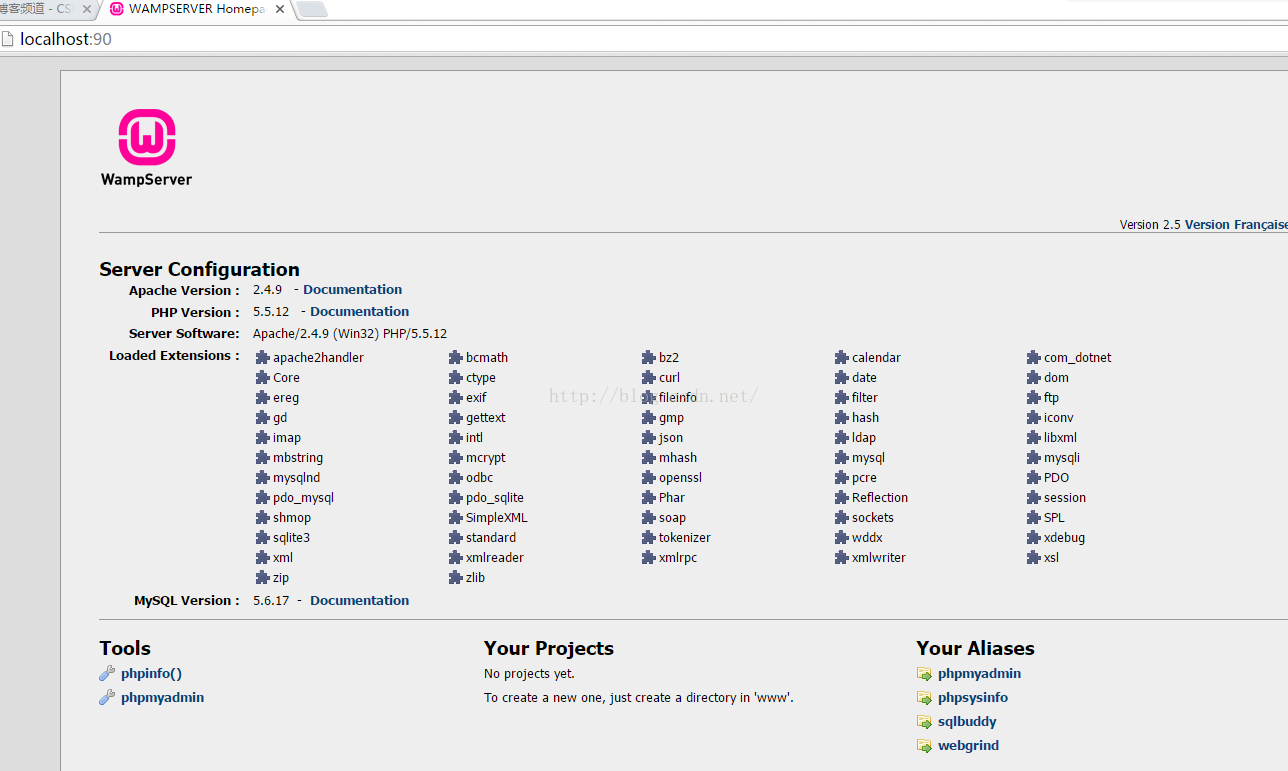Image resolution: width=1288 pixels, height=771 pixels.
Task: Click the sqlite3 extension text
Action: pyautogui.click(x=291, y=537)
